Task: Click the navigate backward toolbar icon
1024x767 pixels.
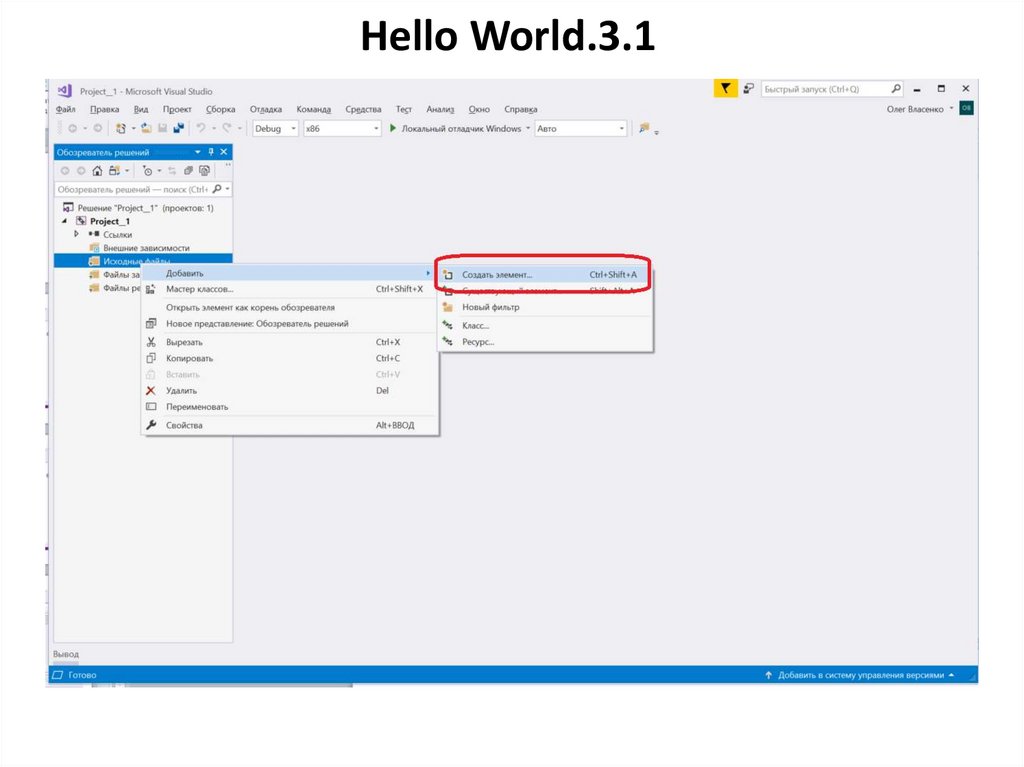Action: point(72,129)
